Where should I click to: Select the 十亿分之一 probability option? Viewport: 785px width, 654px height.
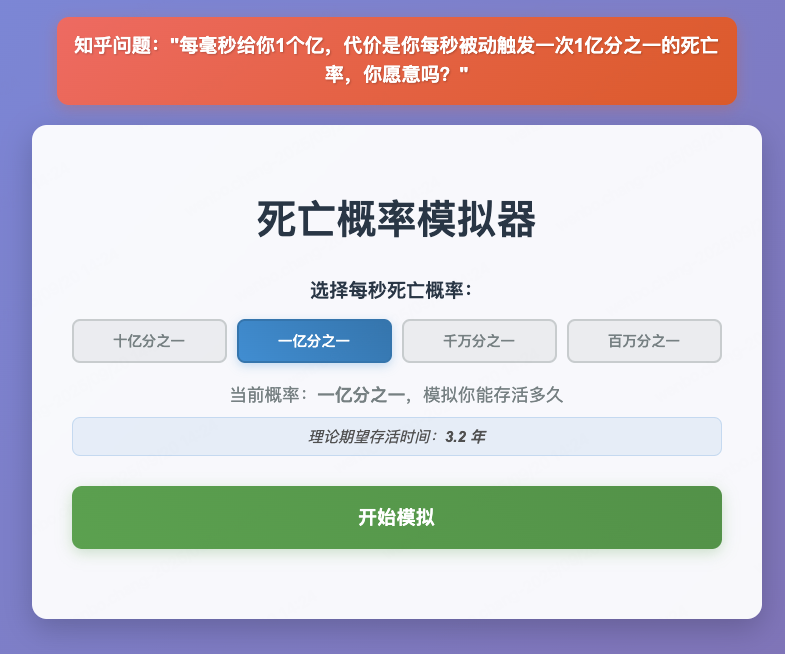tap(149, 341)
